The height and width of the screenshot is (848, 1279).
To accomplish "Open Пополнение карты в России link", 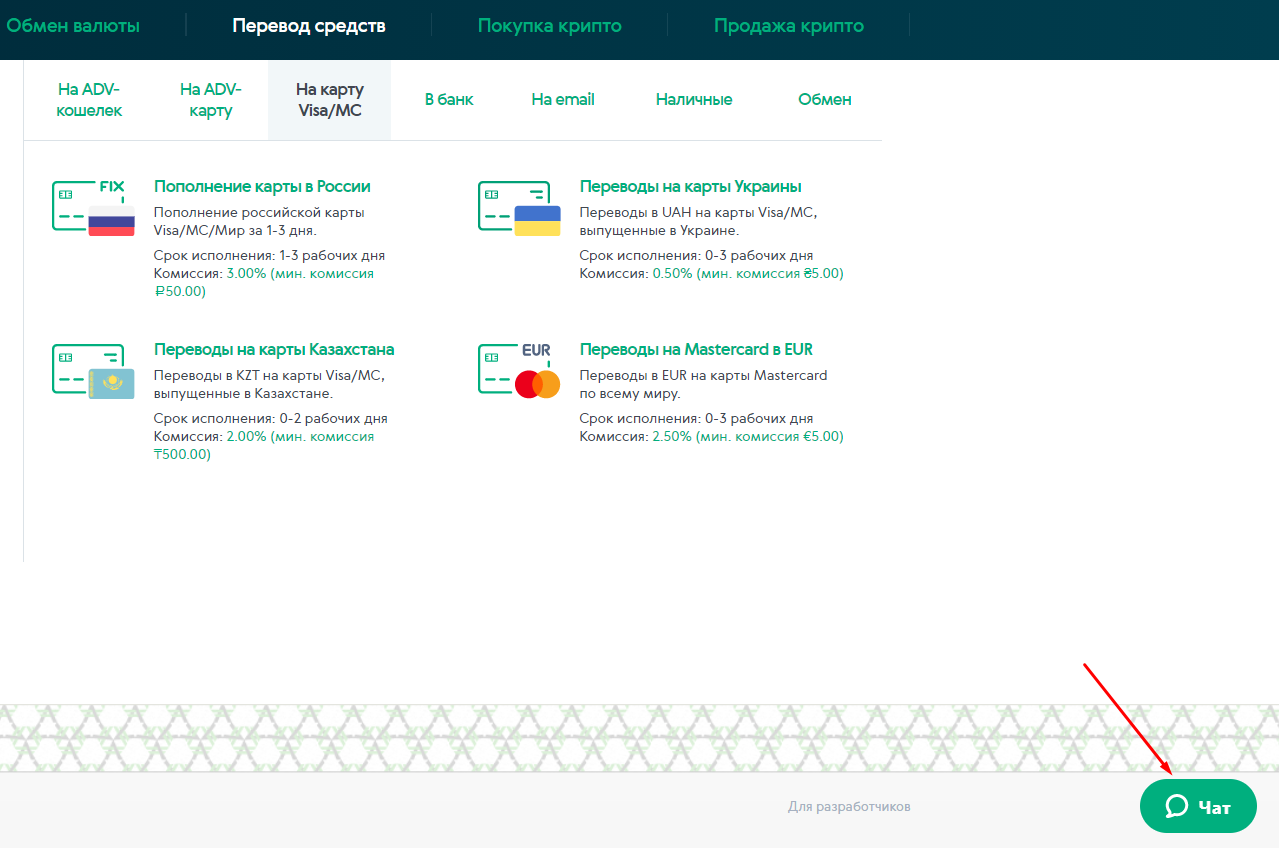I will (262, 186).
